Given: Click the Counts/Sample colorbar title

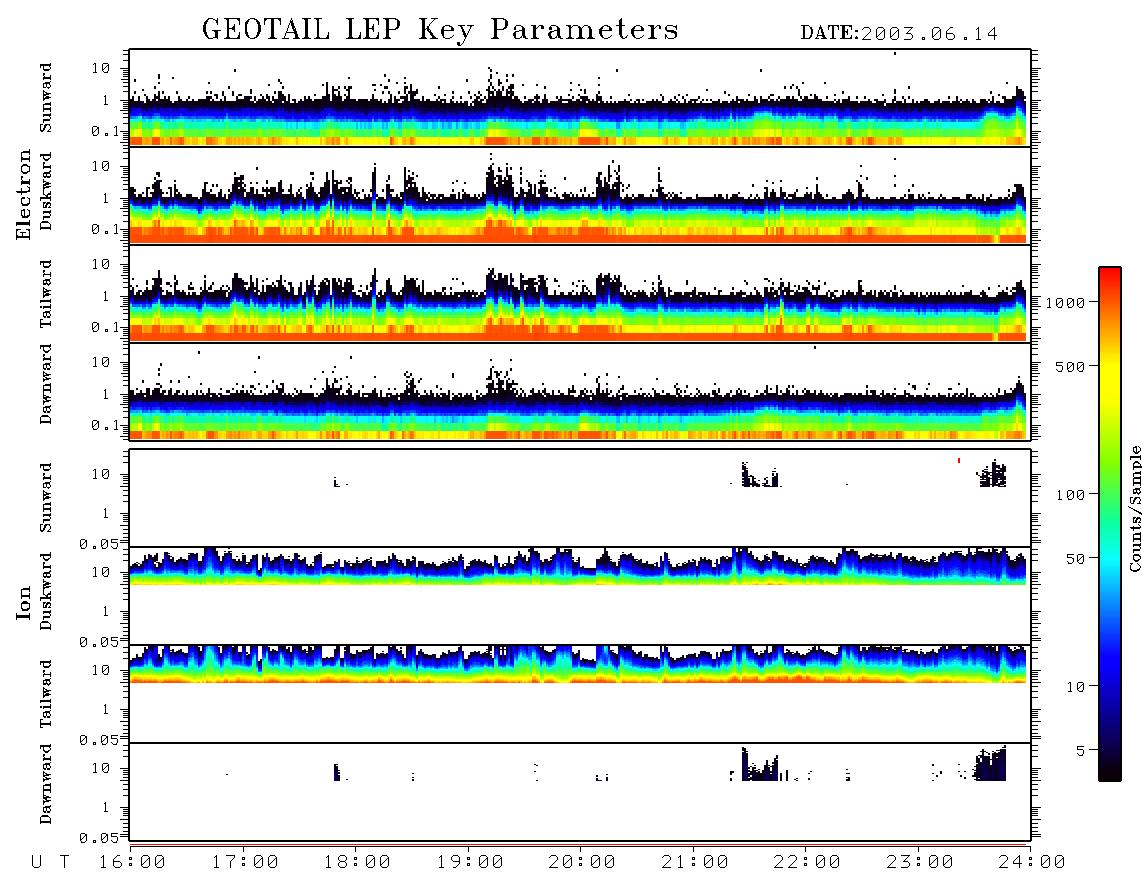Looking at the screenshot, I should coord(1135,508).
